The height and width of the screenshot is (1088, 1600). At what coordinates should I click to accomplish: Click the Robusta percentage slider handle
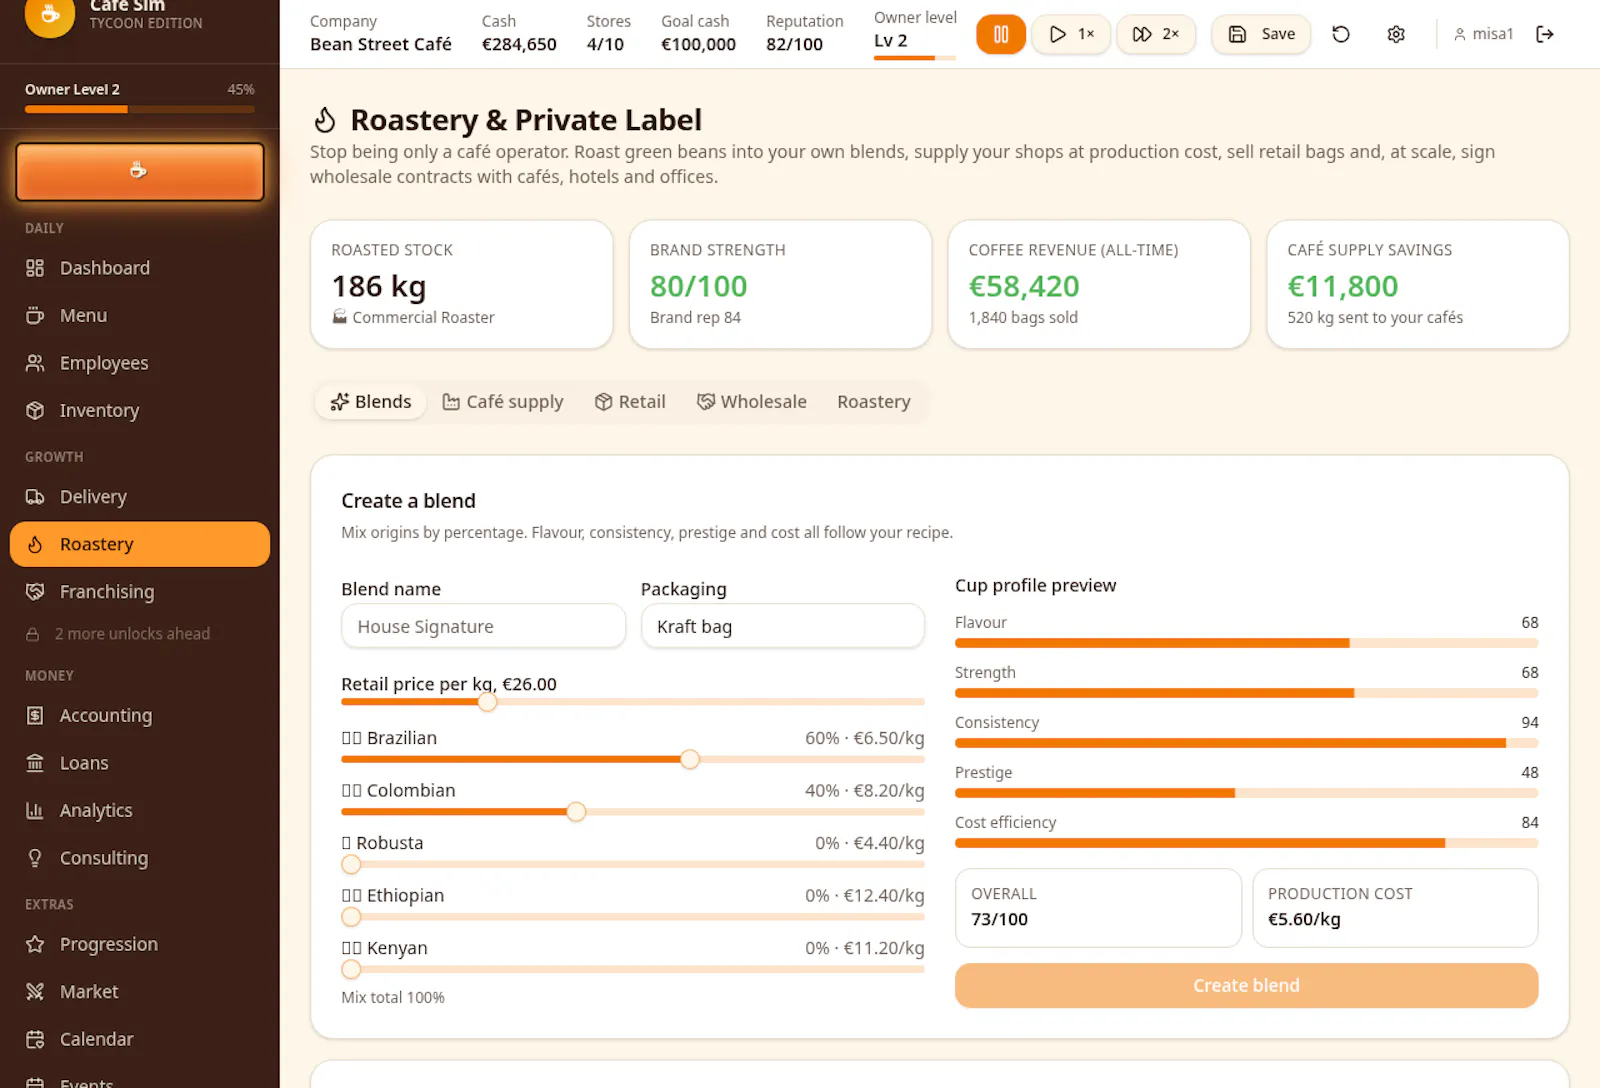point(351,865)
